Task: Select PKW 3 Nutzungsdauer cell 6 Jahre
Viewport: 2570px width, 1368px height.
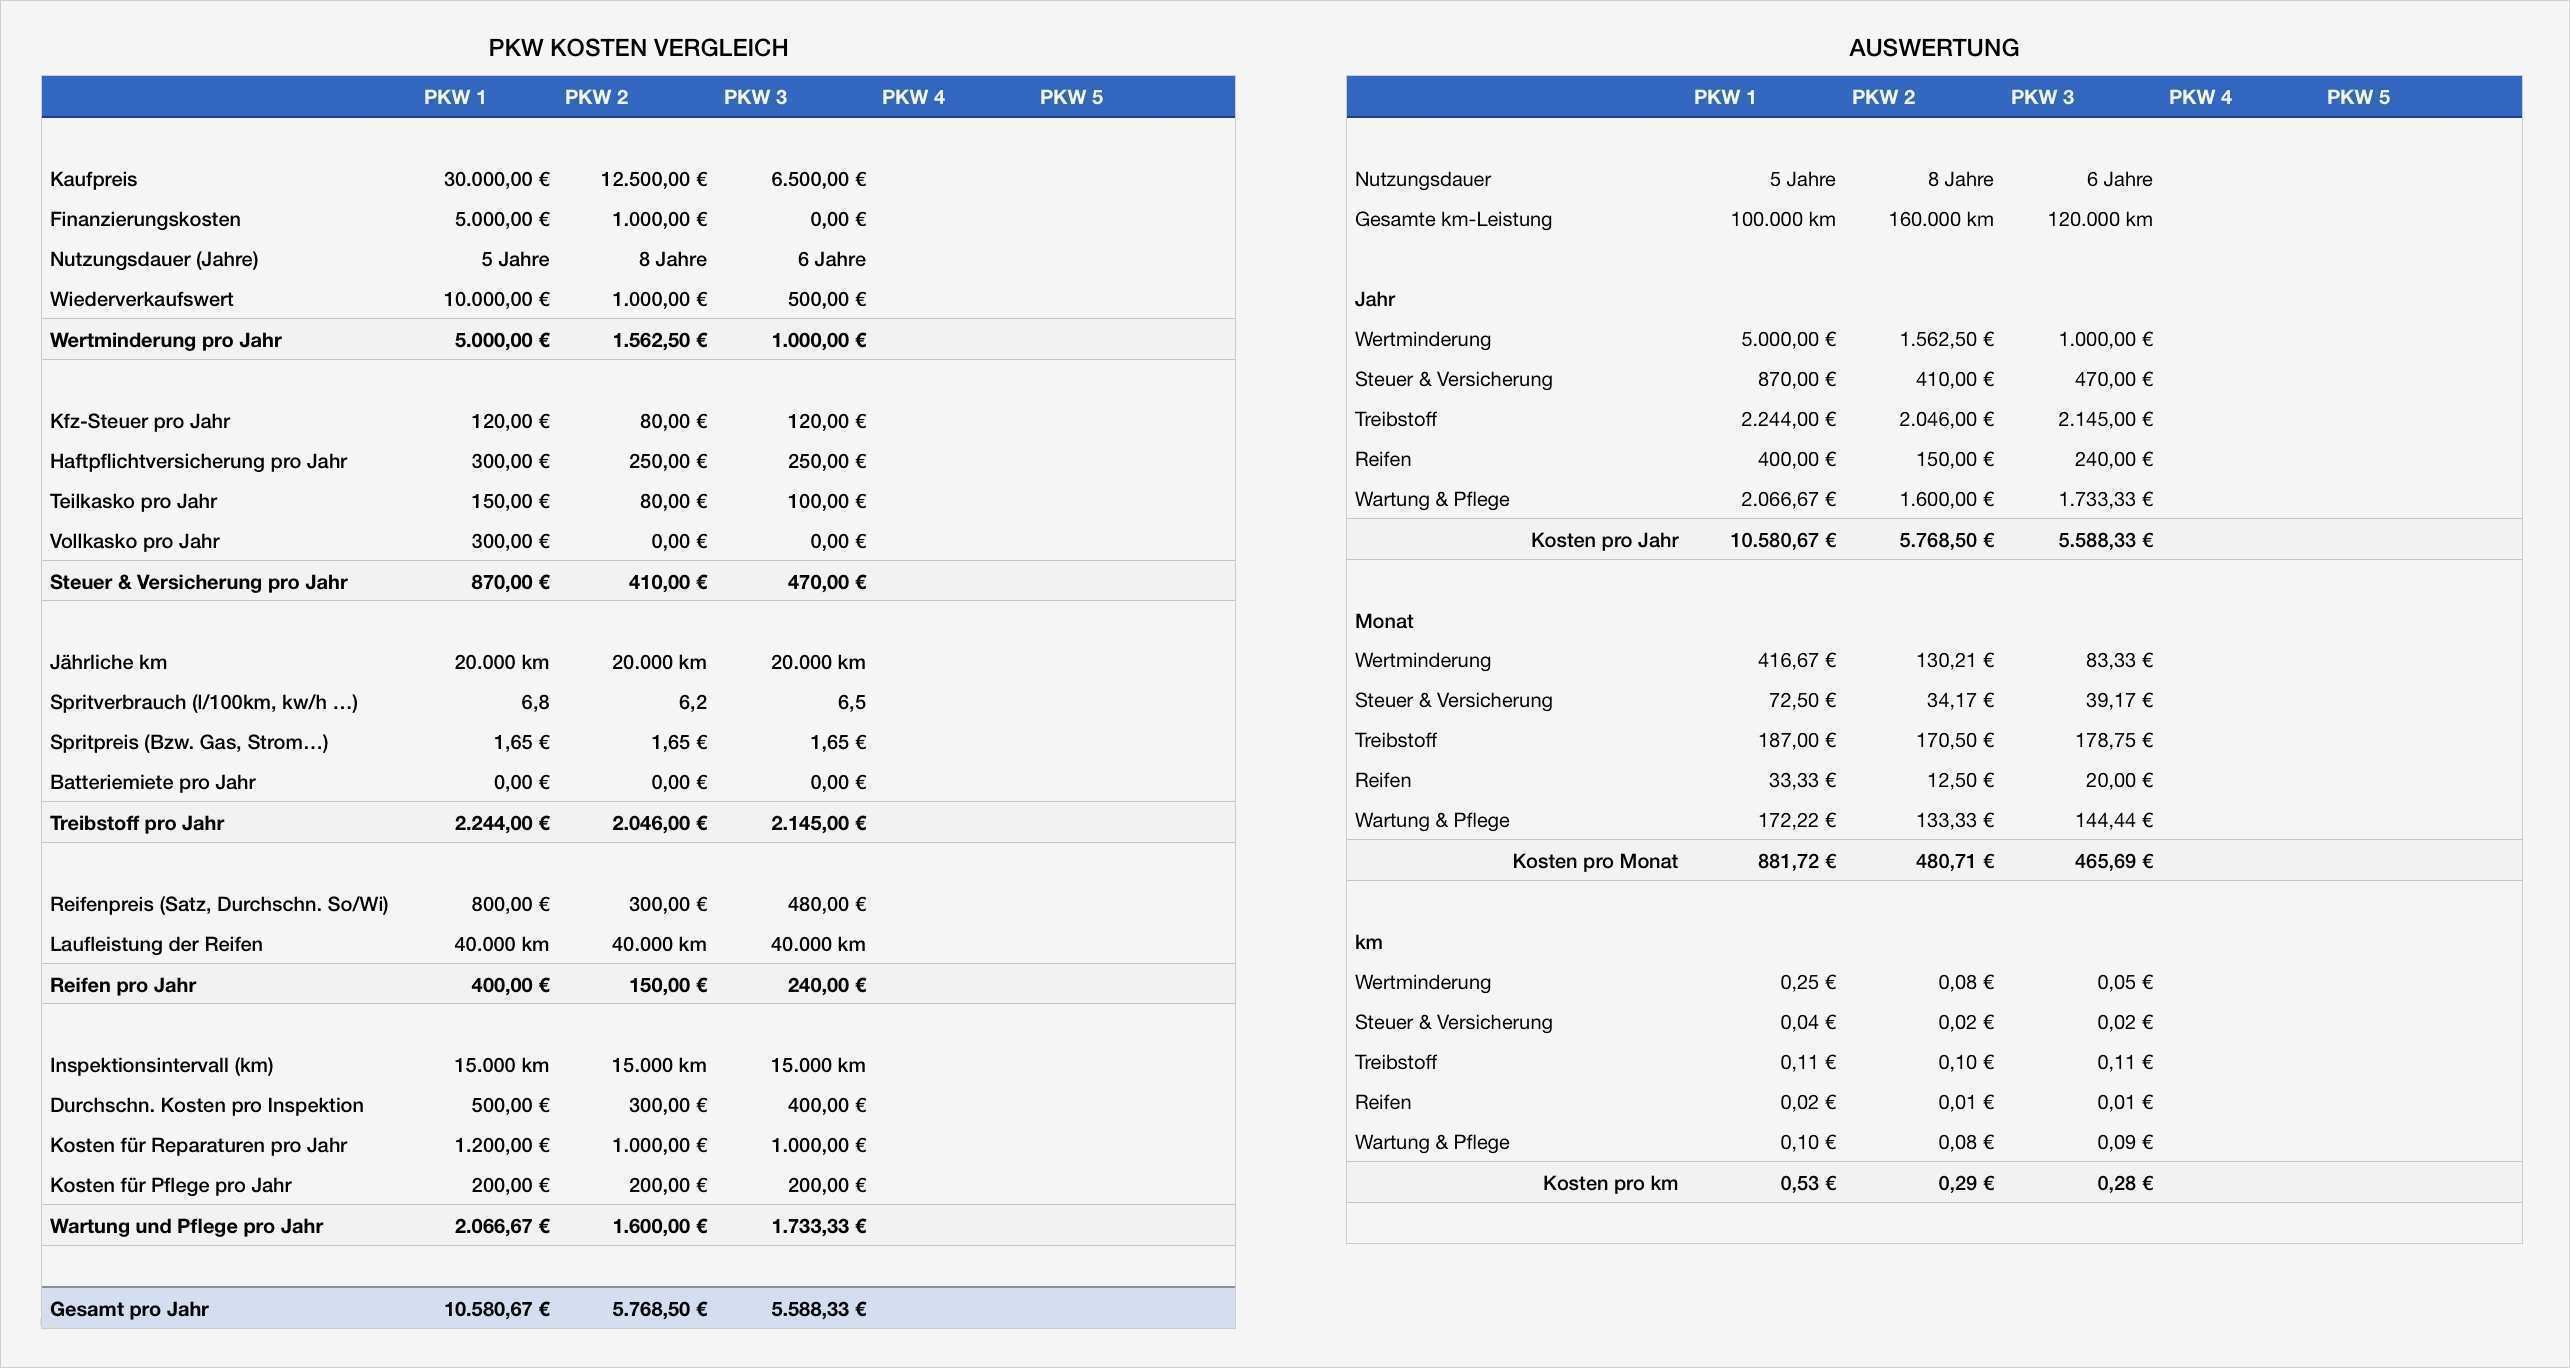Action: (x=831, y=259)
